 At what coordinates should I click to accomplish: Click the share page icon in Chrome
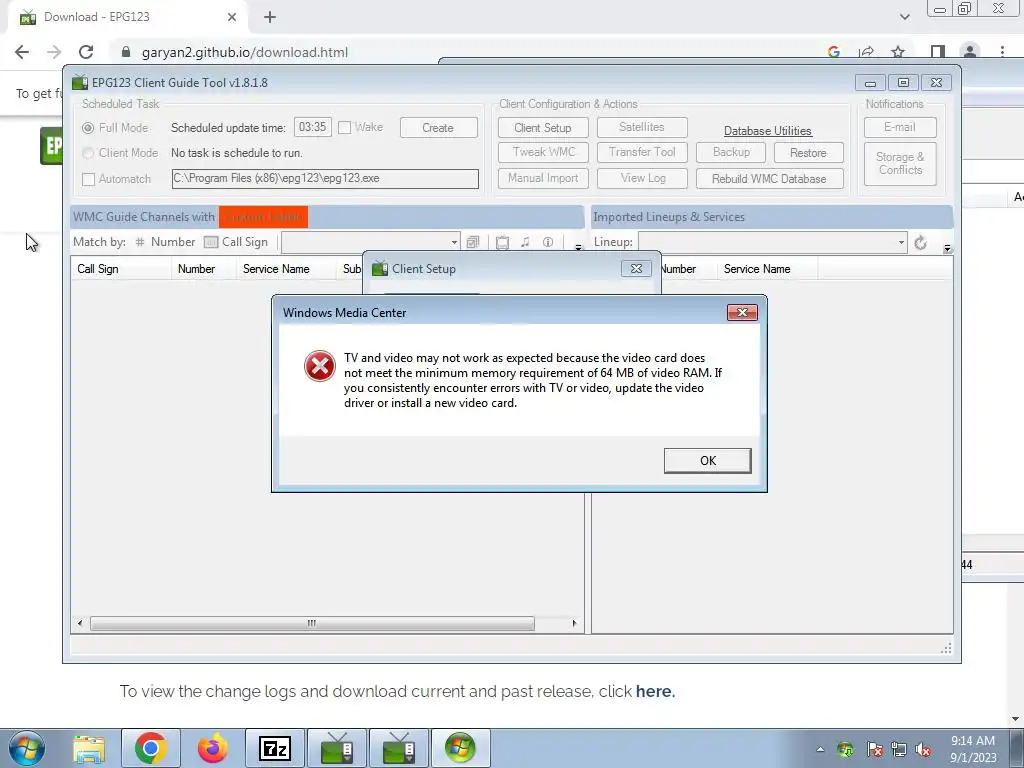pos(867,52)
